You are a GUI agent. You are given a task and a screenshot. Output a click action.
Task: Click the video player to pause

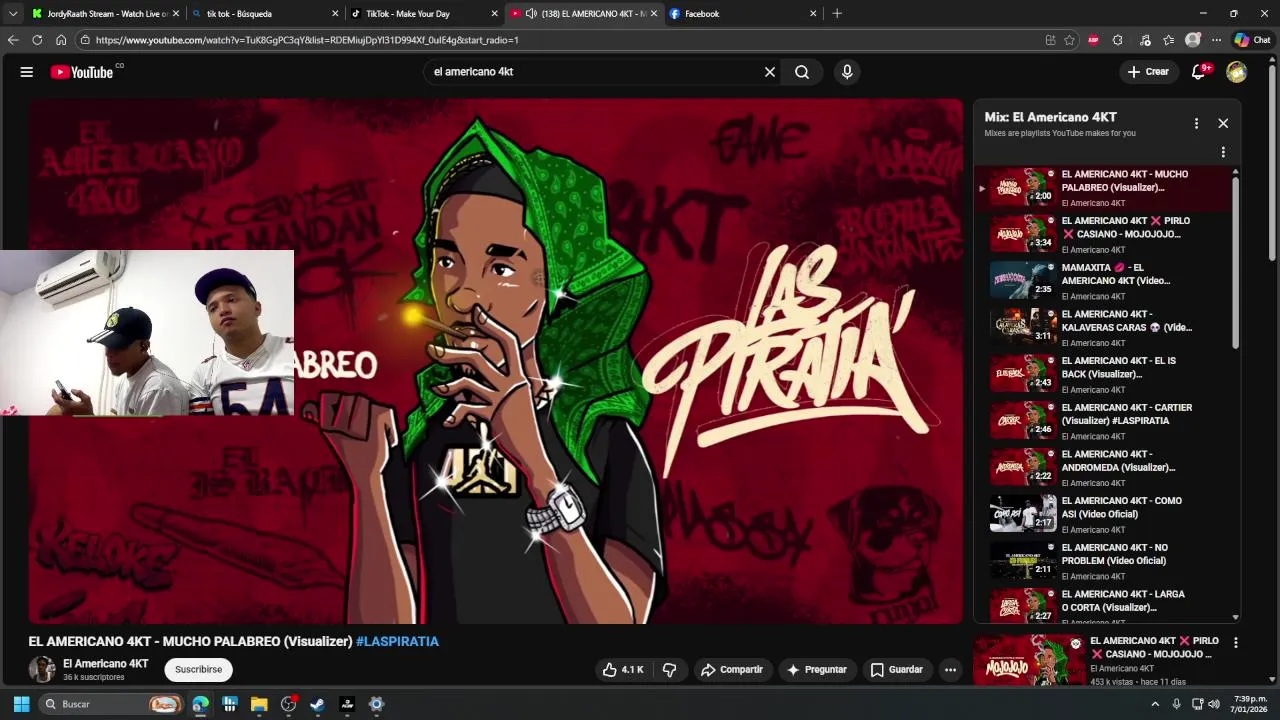496,360
